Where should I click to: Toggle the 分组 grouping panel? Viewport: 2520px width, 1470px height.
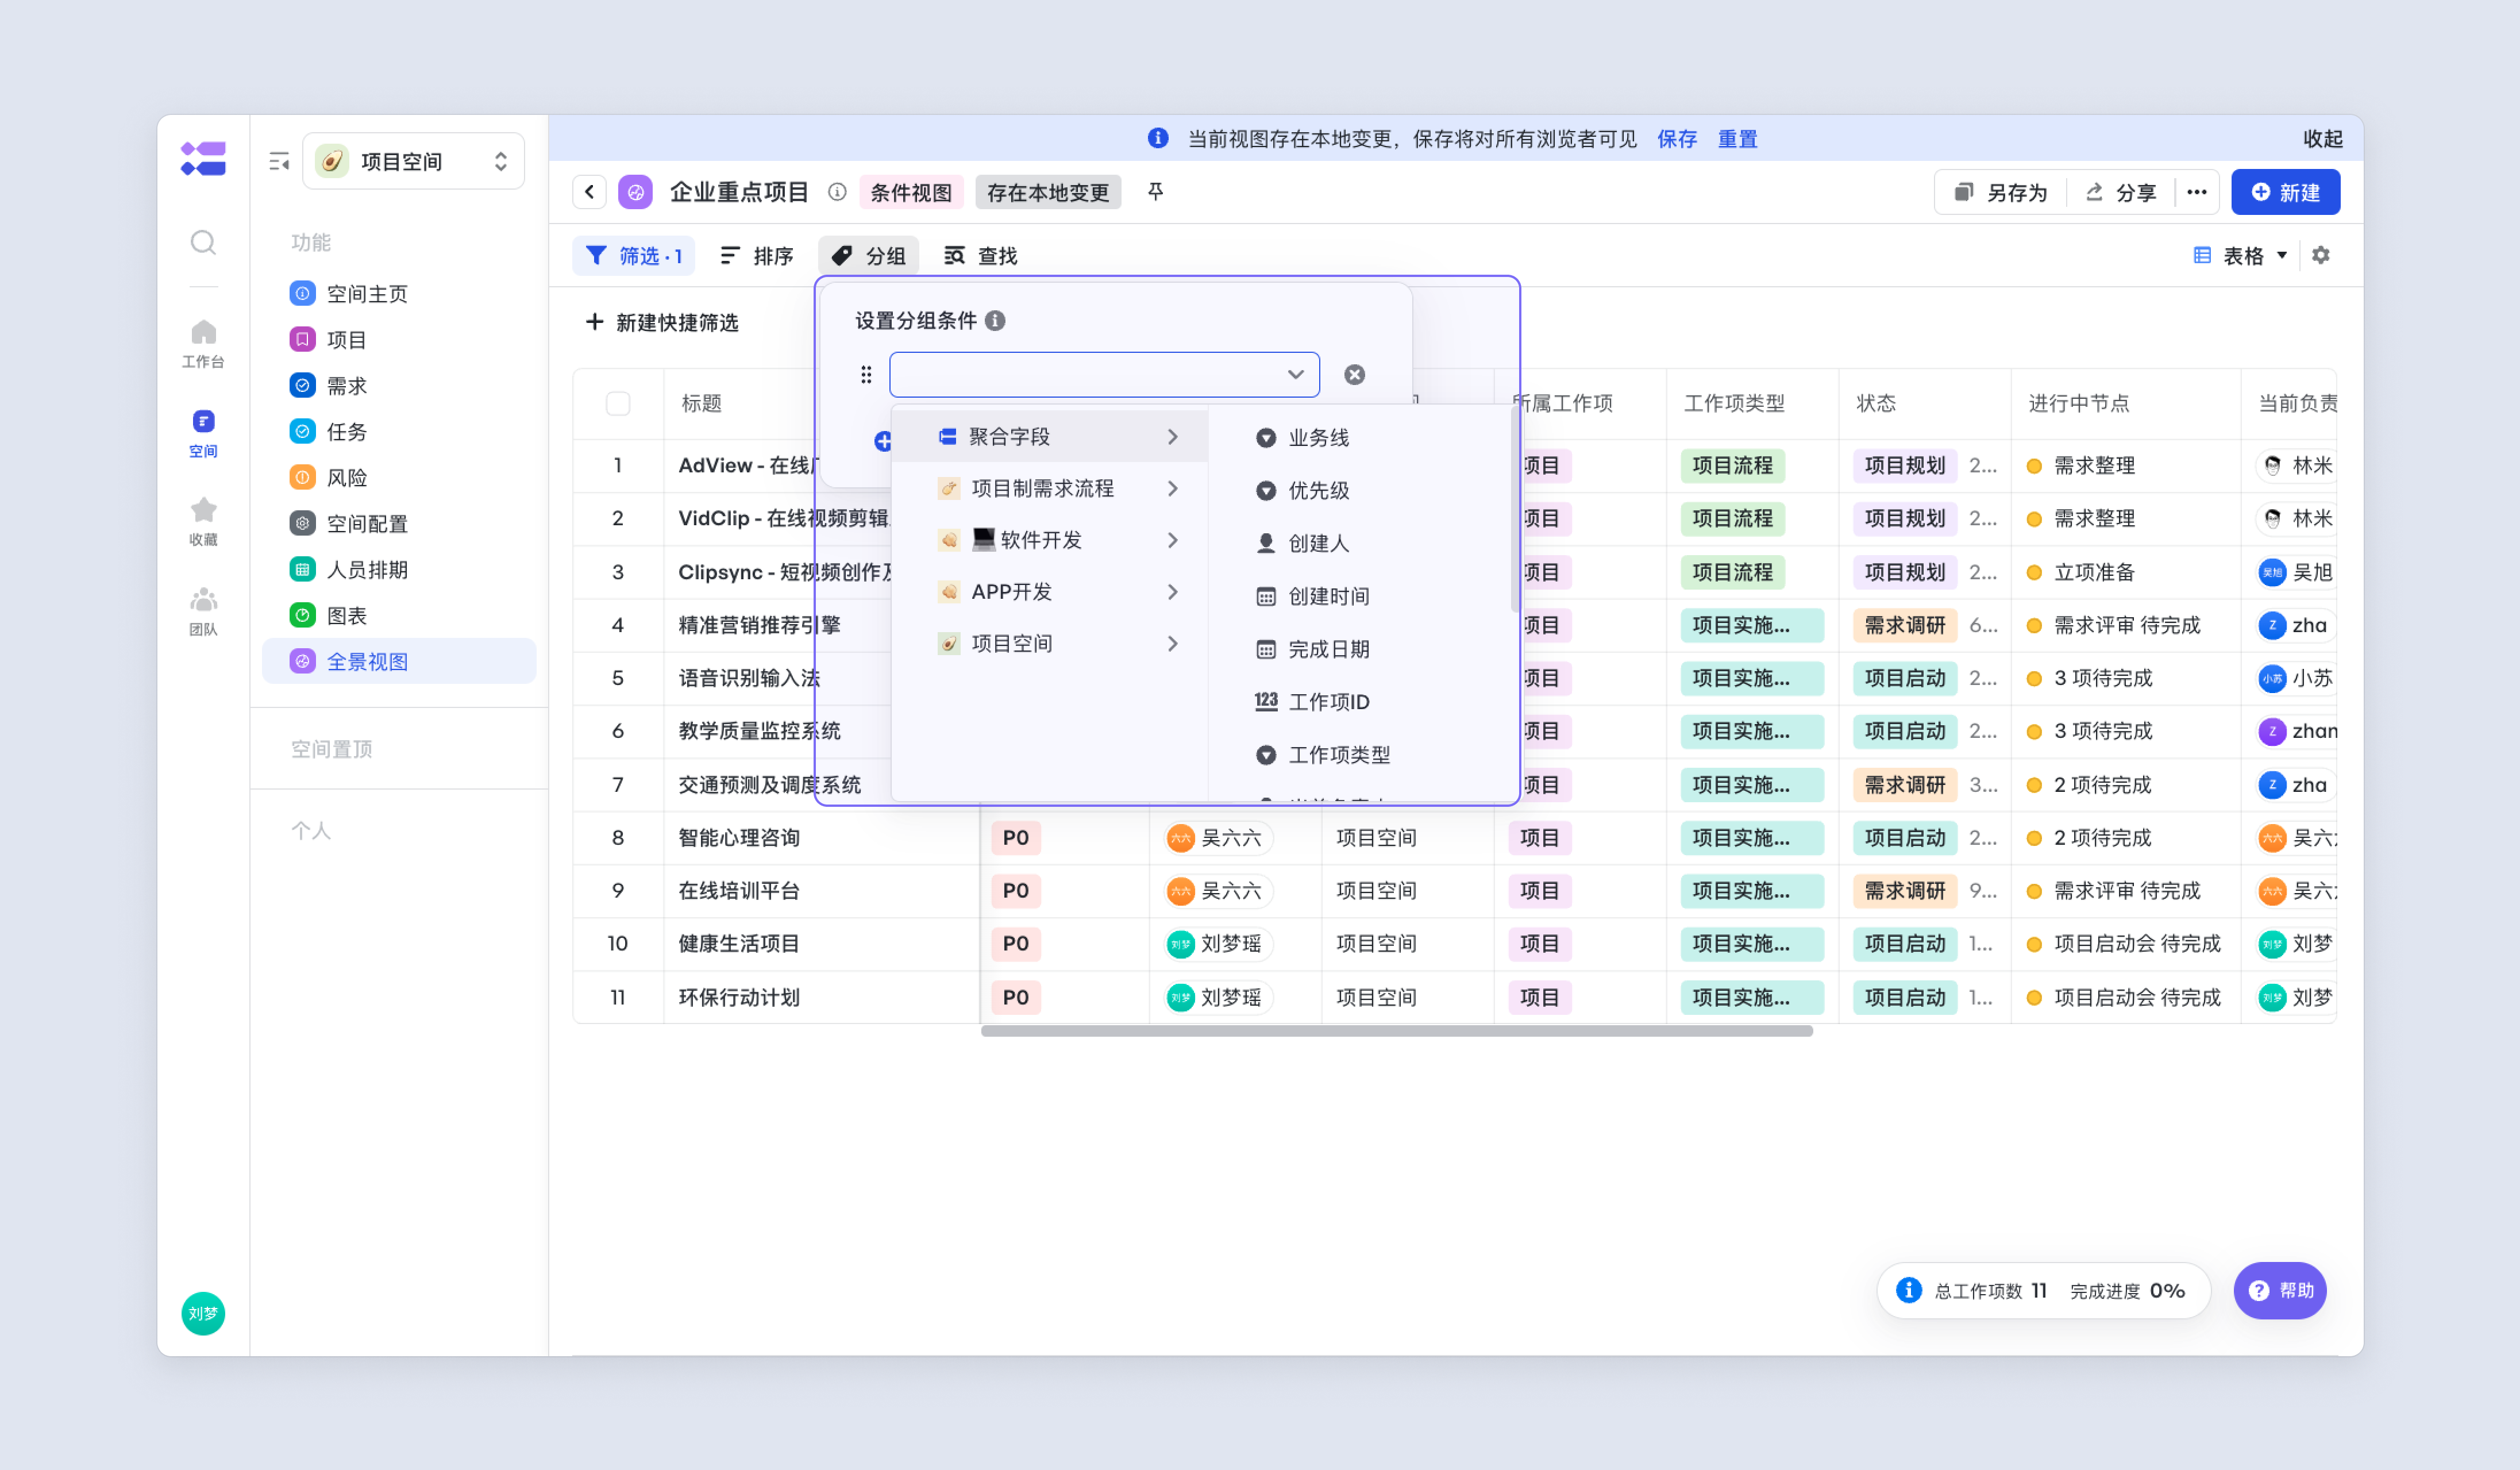[868, 256]
